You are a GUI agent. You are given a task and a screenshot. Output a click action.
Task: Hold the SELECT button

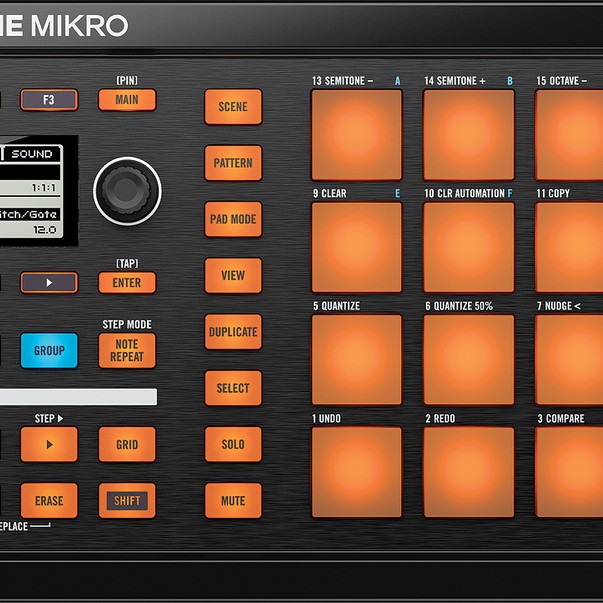coord(233,388)
